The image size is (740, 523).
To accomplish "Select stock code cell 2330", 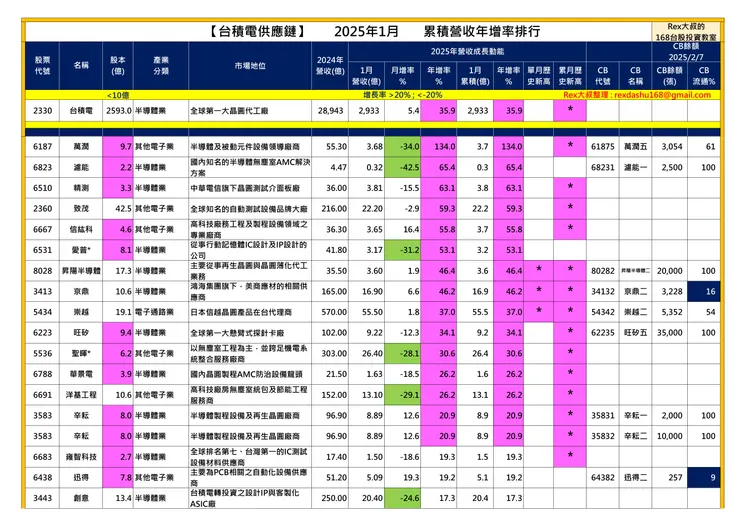I will click(x=42, y=110).
